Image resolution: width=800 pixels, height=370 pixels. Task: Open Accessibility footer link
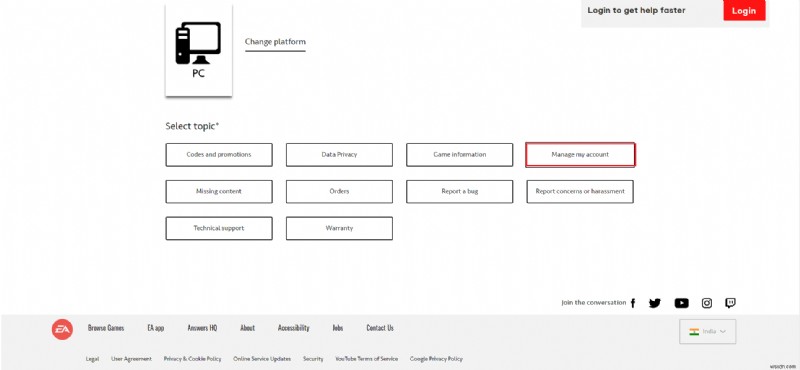(x=293, y=328)
